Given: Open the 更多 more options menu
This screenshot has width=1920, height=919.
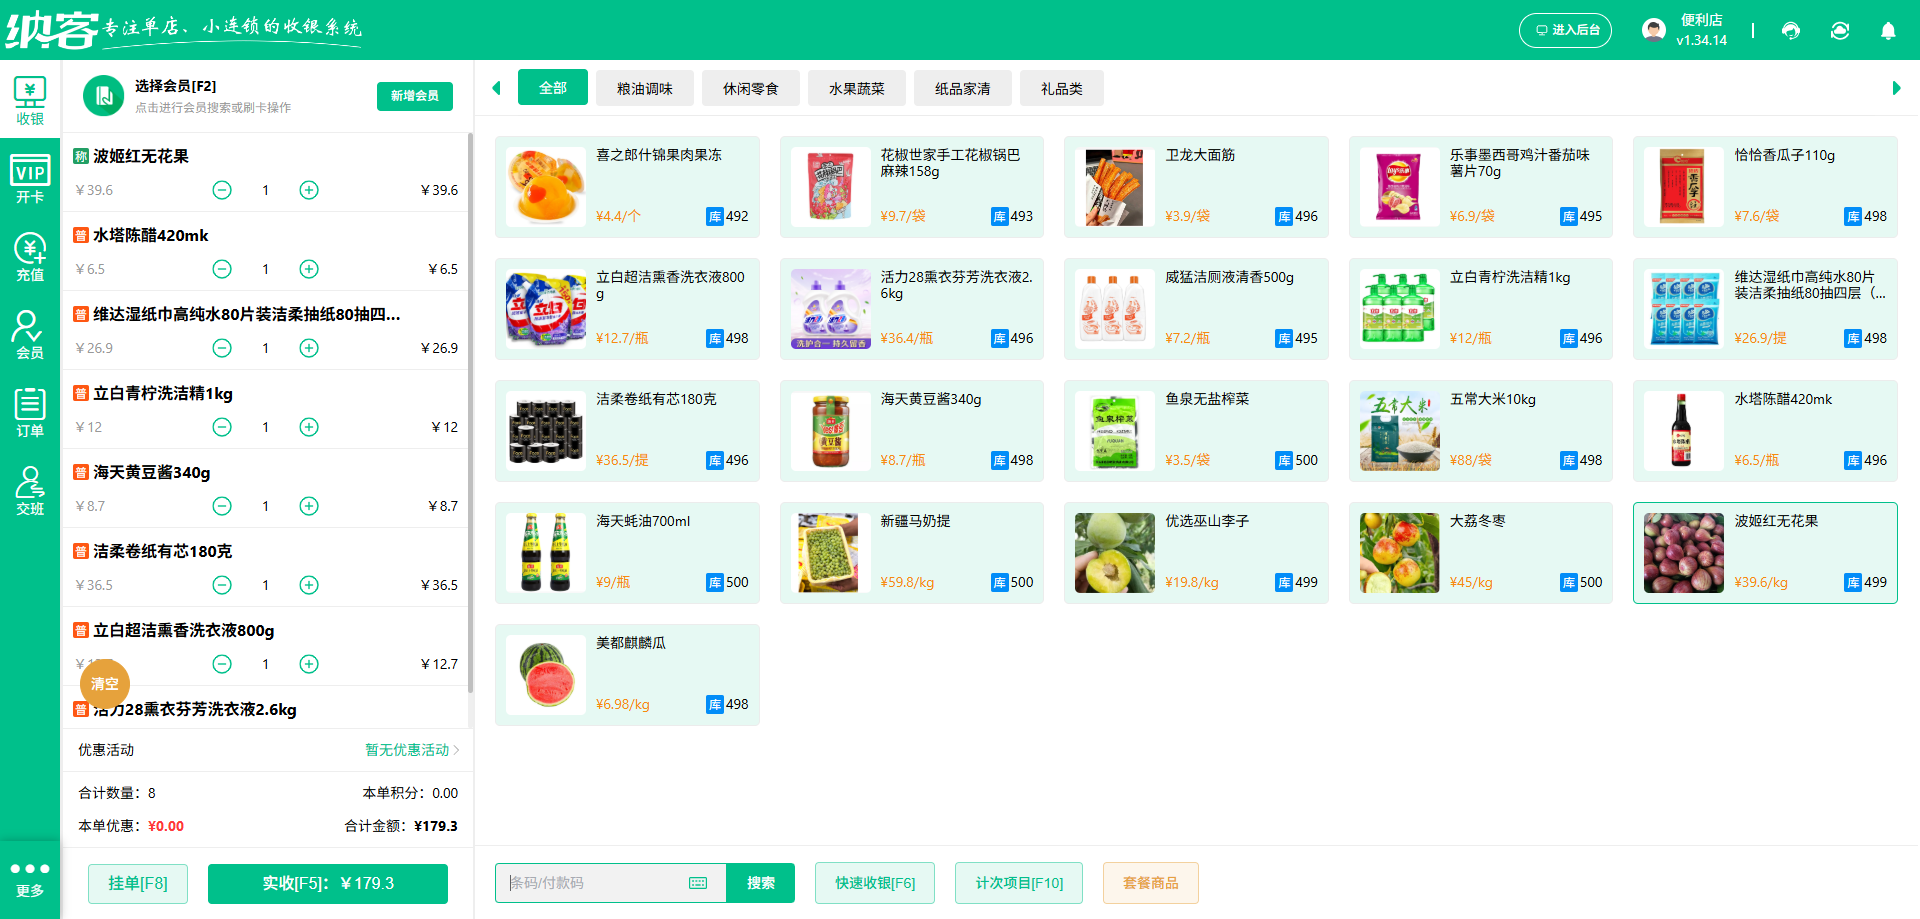Looking at the screenshot, I should (30, 879).
